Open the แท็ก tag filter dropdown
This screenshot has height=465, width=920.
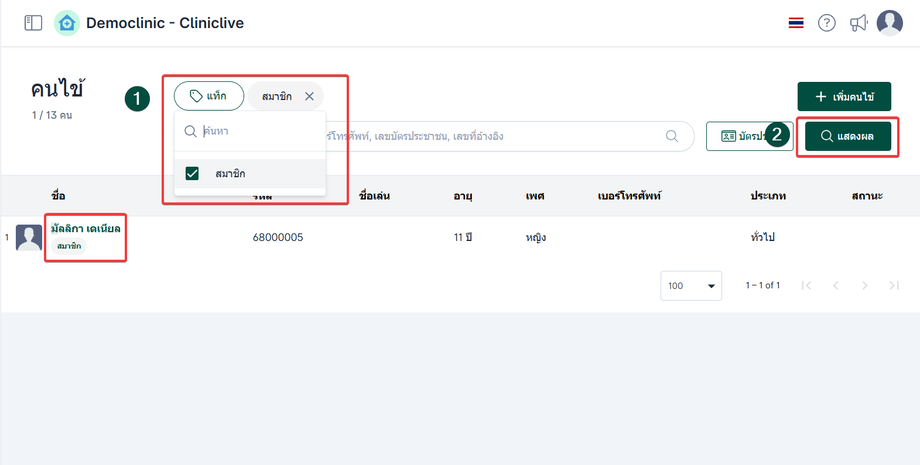coord(208,96)
